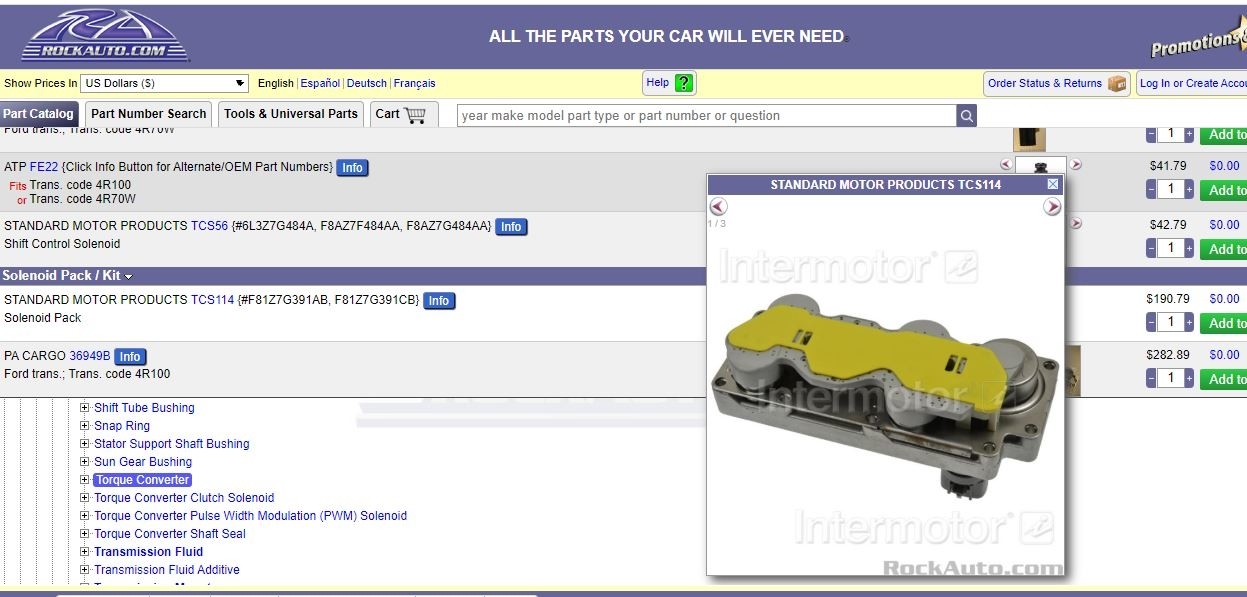Screen dimensions: 1247x597
Task: Click the RockAuto.com logo
Action: (105, 36)
